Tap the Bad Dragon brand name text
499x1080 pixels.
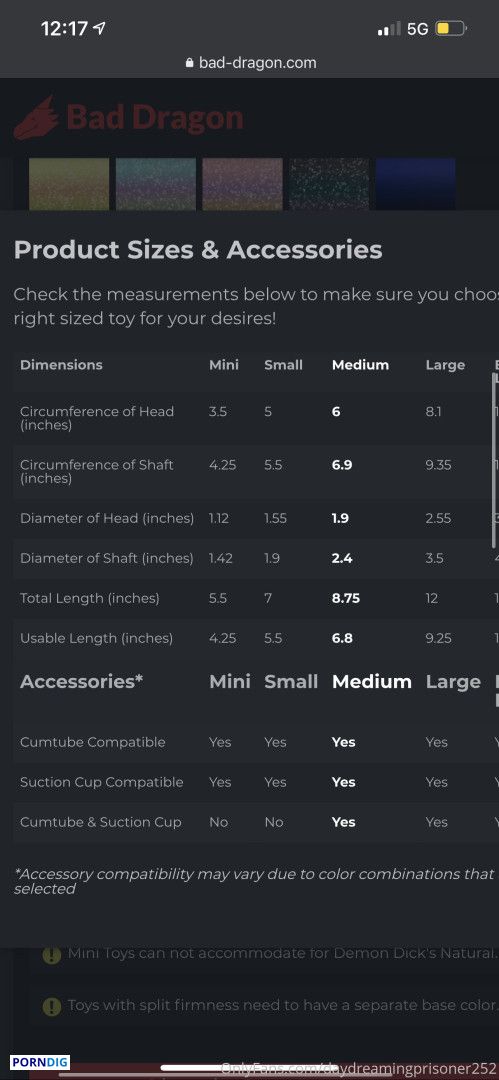click(x=155, y=118)
